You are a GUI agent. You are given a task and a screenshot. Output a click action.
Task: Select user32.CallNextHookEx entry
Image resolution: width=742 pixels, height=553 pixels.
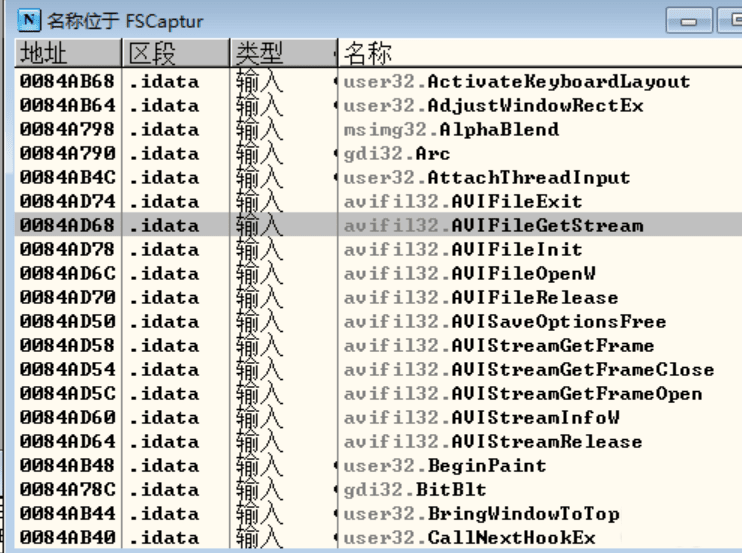coord(469,538)
